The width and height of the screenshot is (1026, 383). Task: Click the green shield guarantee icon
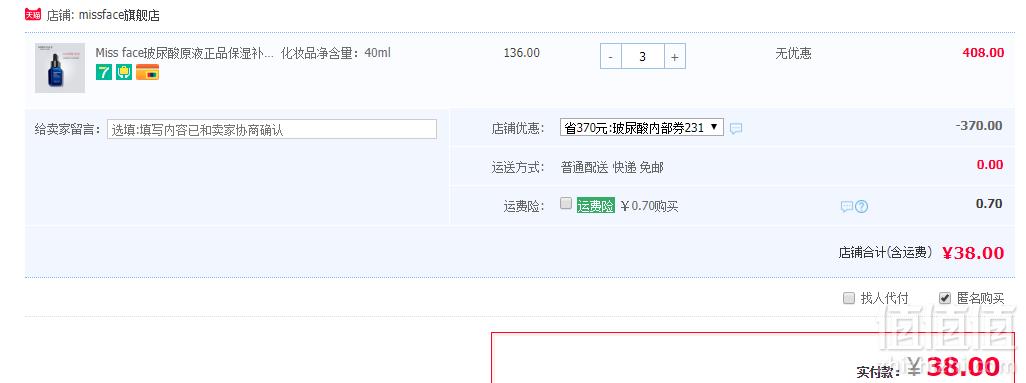point(124,72)
